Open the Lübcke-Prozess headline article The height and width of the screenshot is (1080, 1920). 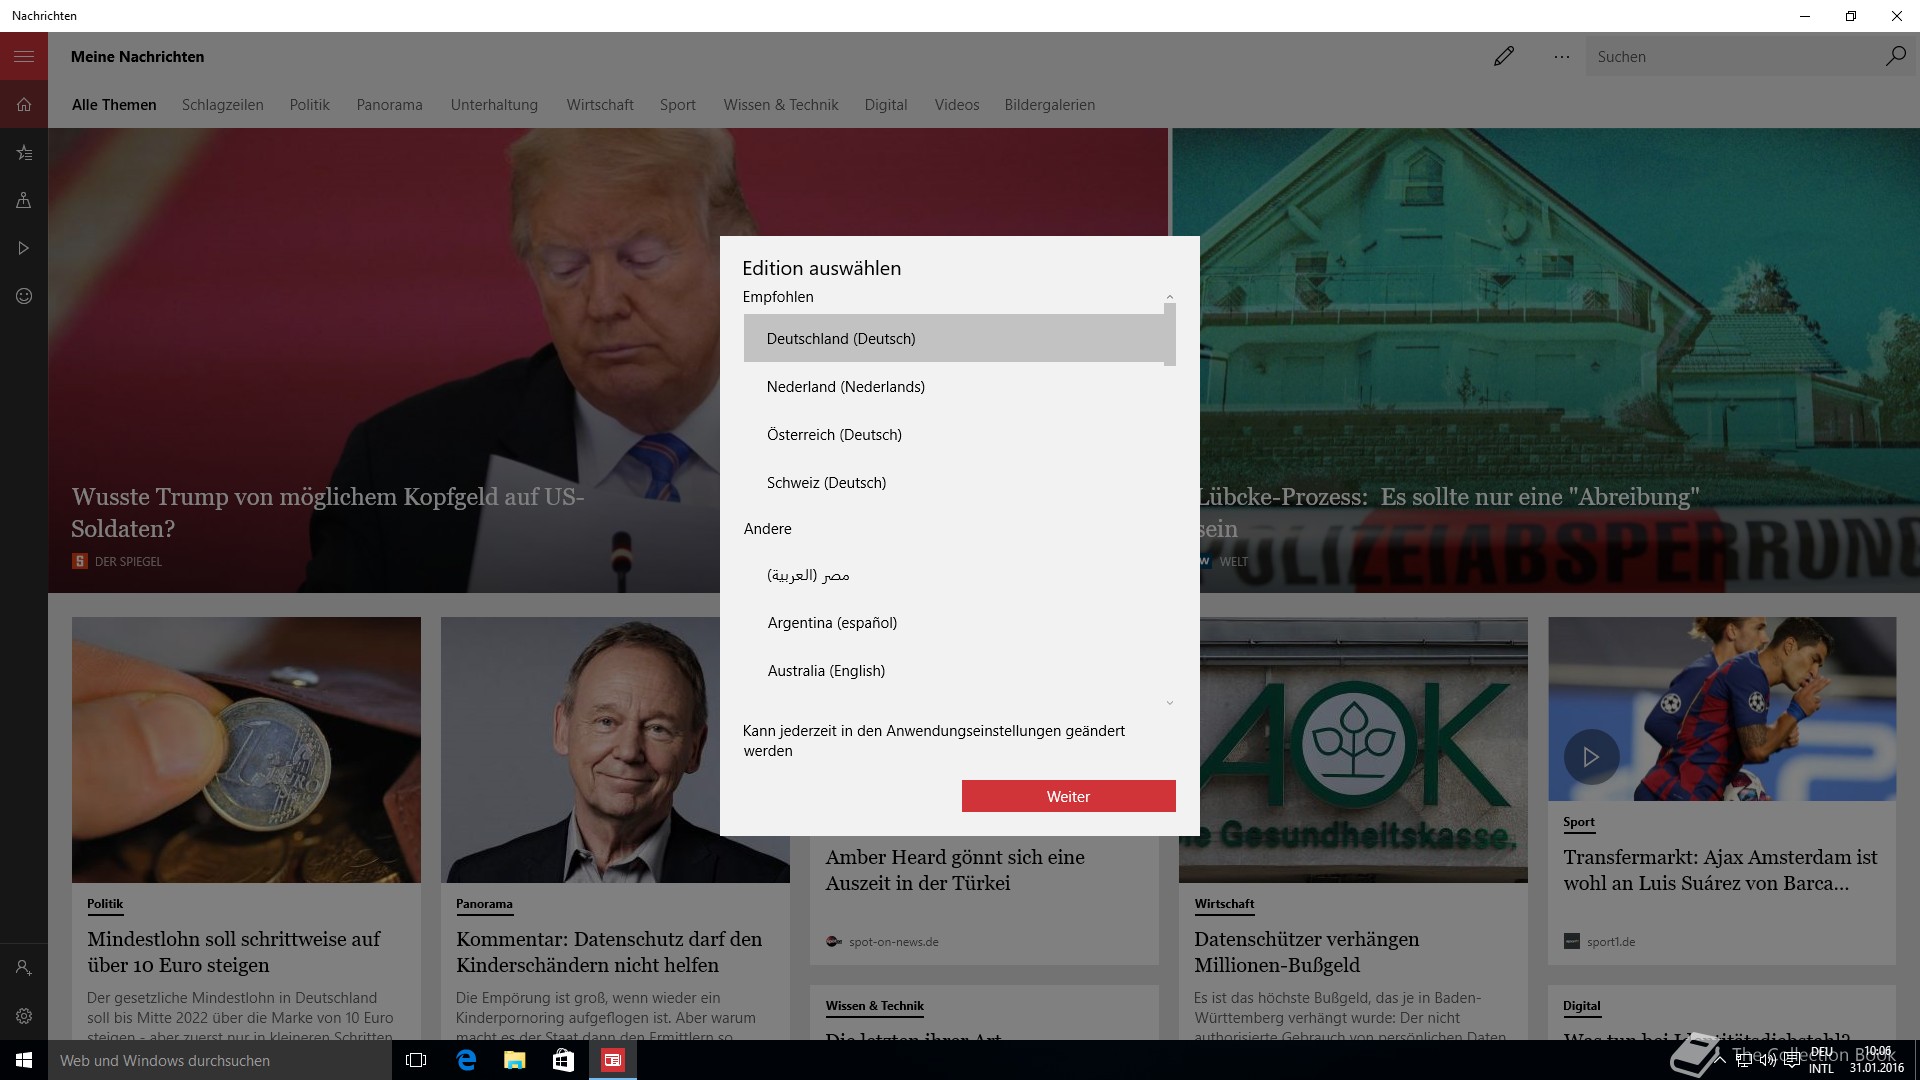(x=1448, y=512)
